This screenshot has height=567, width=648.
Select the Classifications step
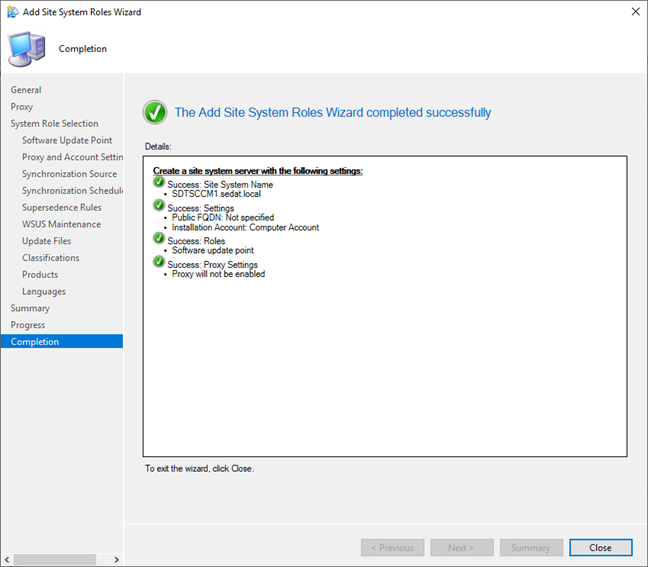[x=50, y=257]
